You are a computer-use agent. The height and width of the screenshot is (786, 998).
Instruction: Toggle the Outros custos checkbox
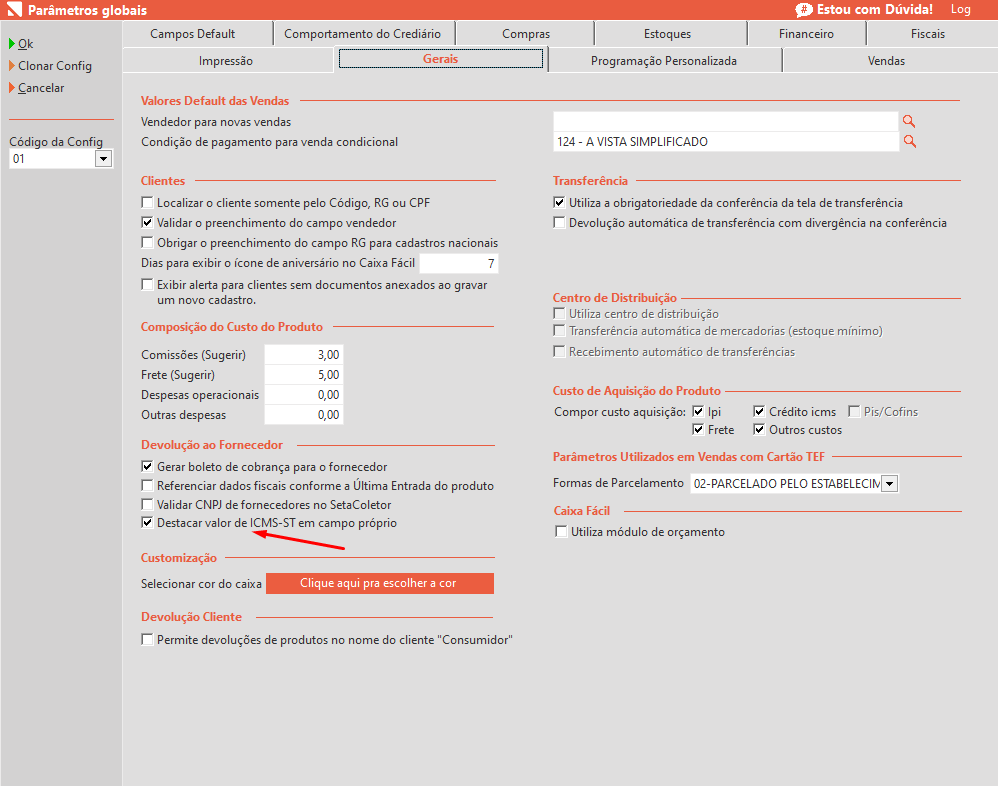tap(759, 430)
